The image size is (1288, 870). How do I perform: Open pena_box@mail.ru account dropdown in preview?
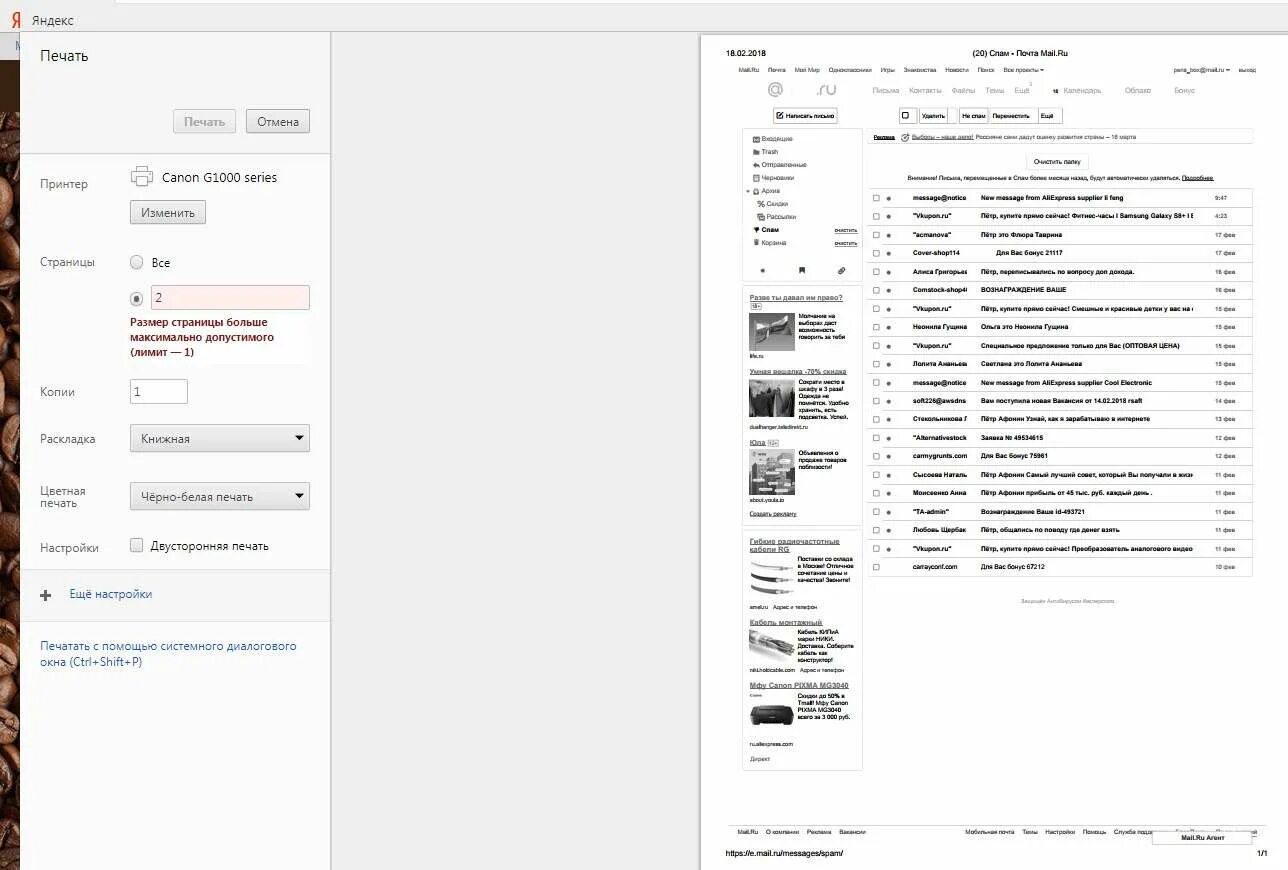pyautogui.click(x=1202, y=70)
